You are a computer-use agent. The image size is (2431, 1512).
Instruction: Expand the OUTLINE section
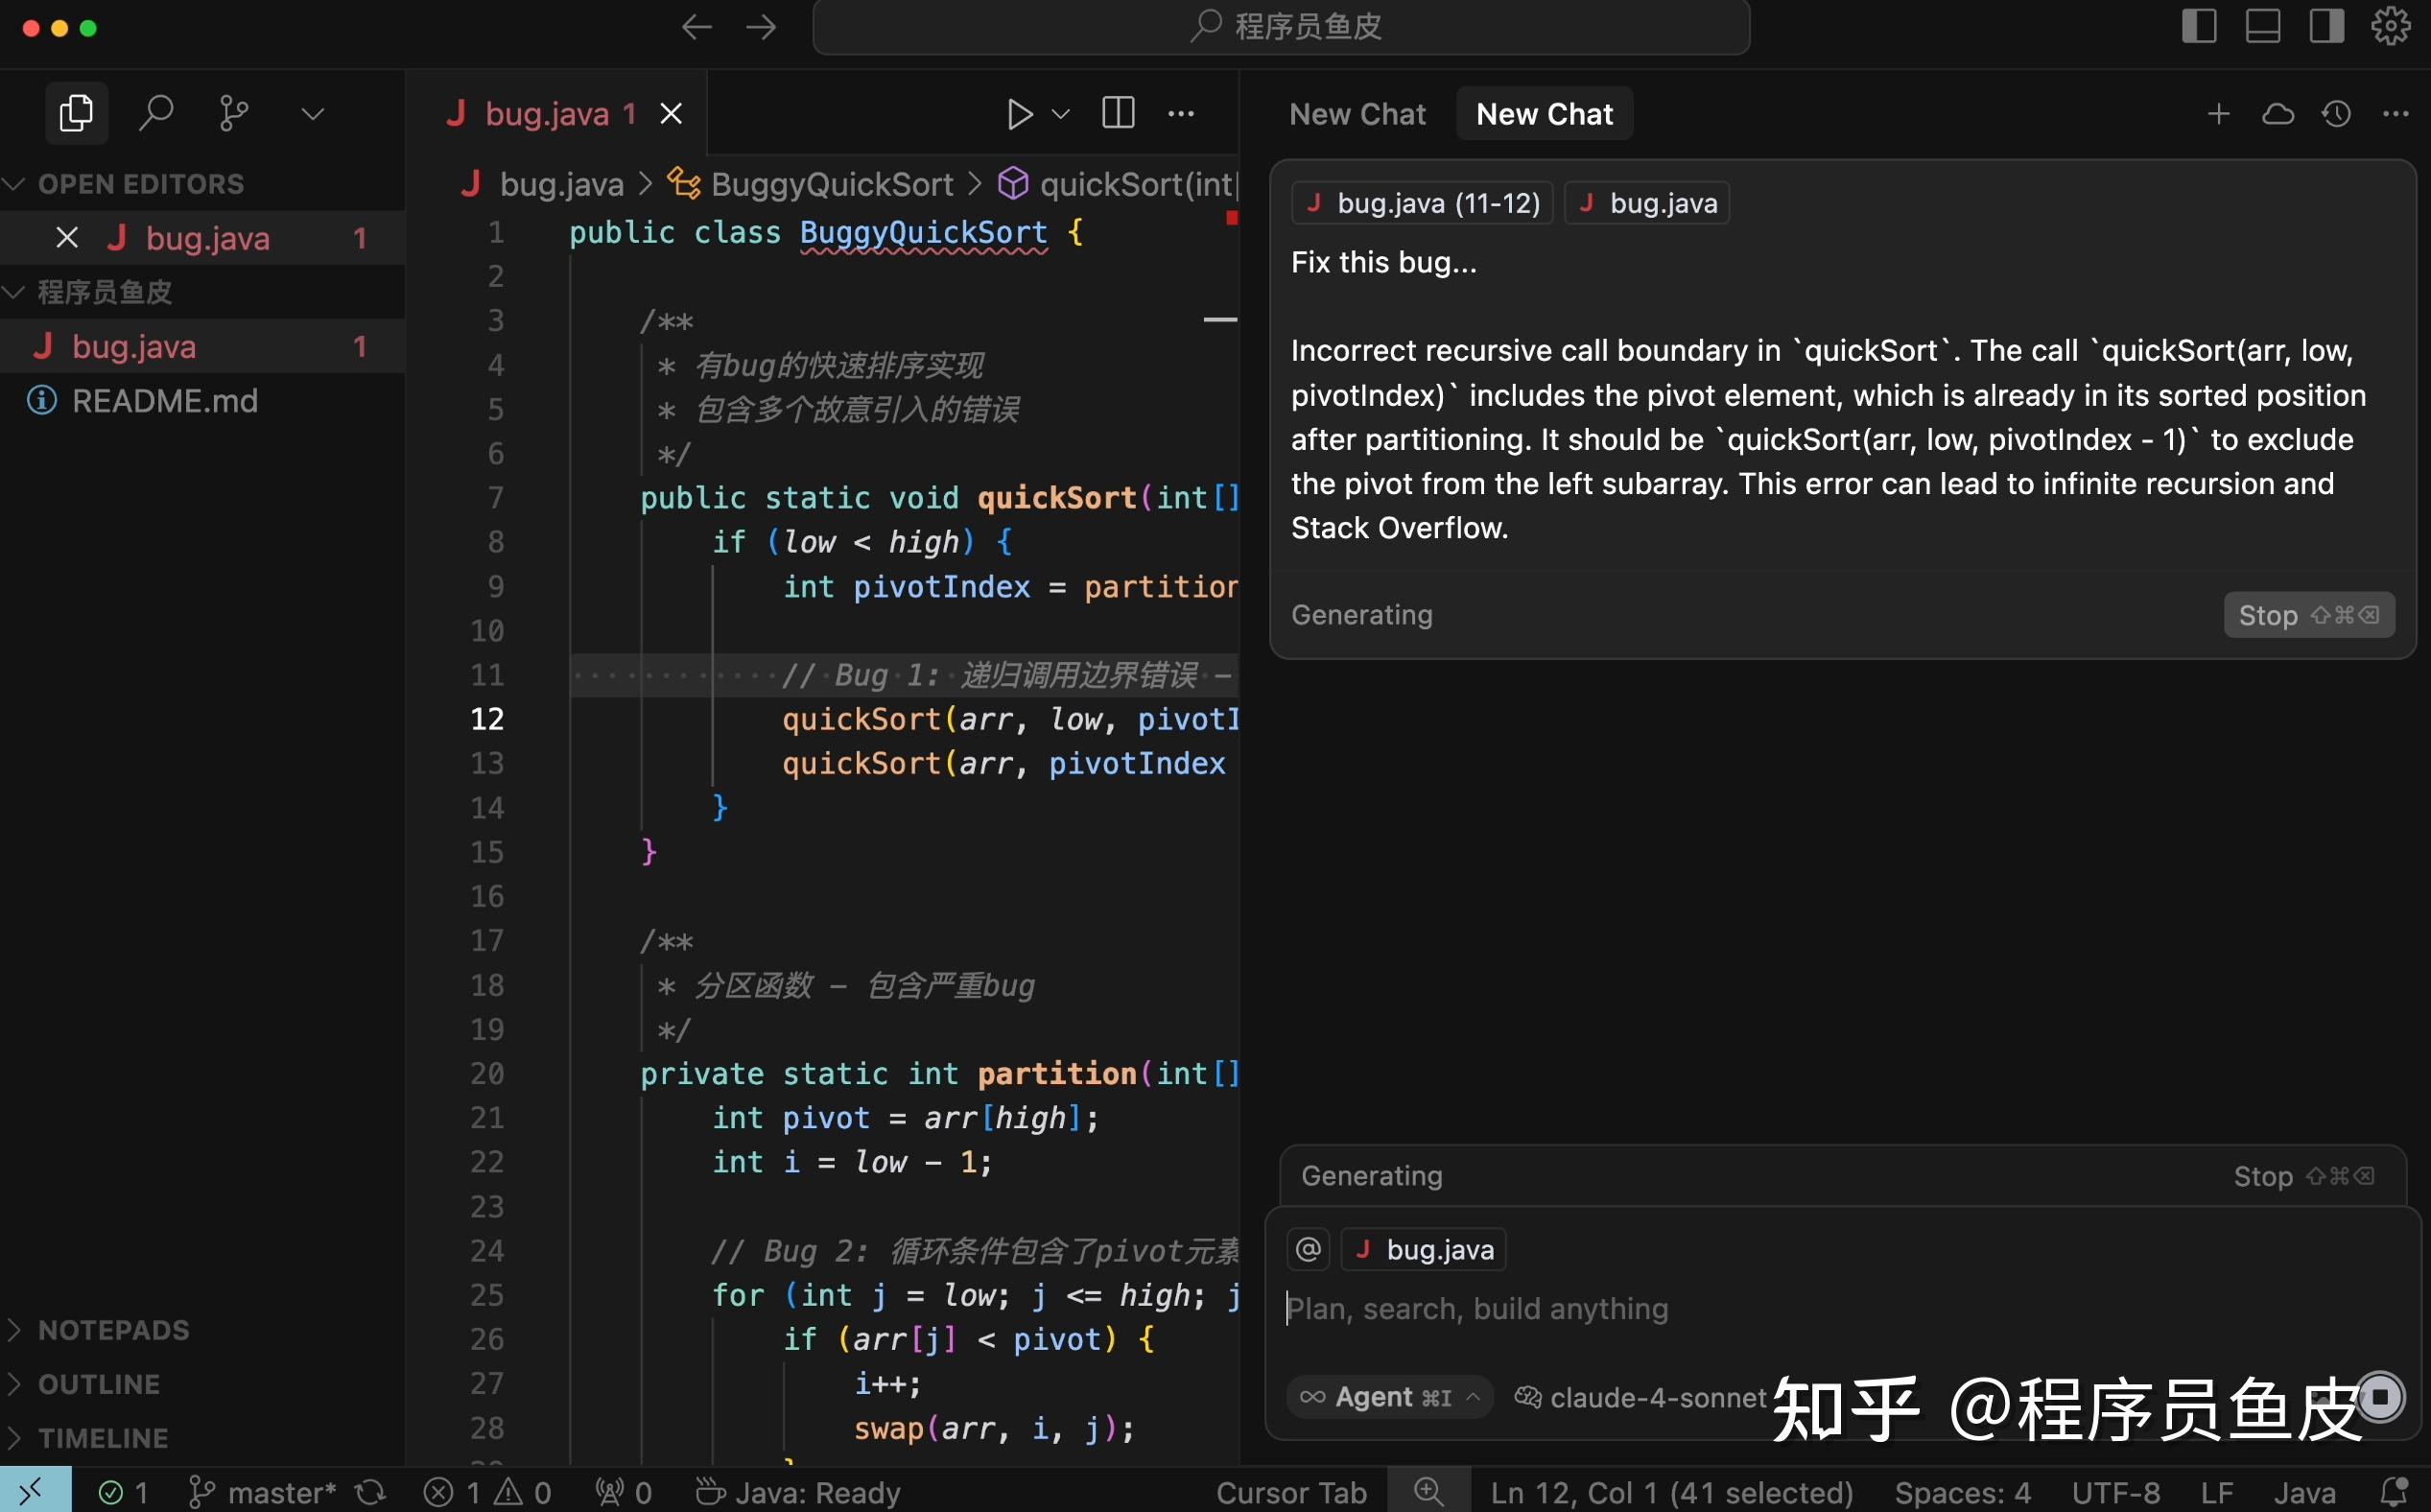pos(97,1384)
